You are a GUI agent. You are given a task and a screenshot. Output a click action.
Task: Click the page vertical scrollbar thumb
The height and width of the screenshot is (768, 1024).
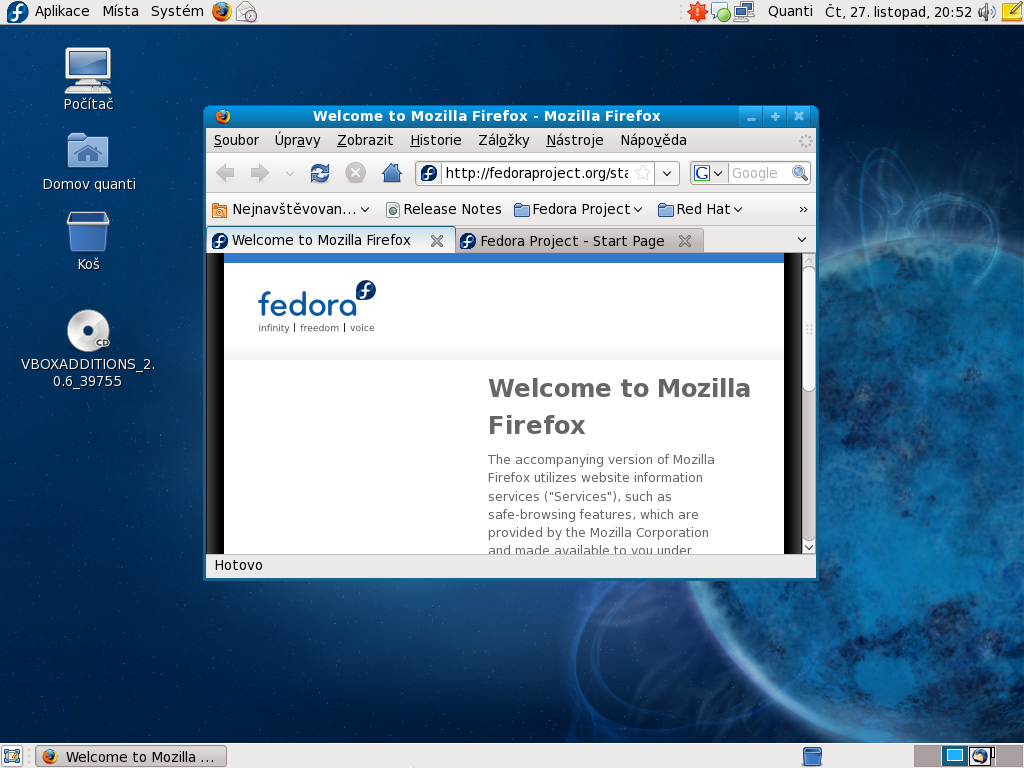coord(808,328)
